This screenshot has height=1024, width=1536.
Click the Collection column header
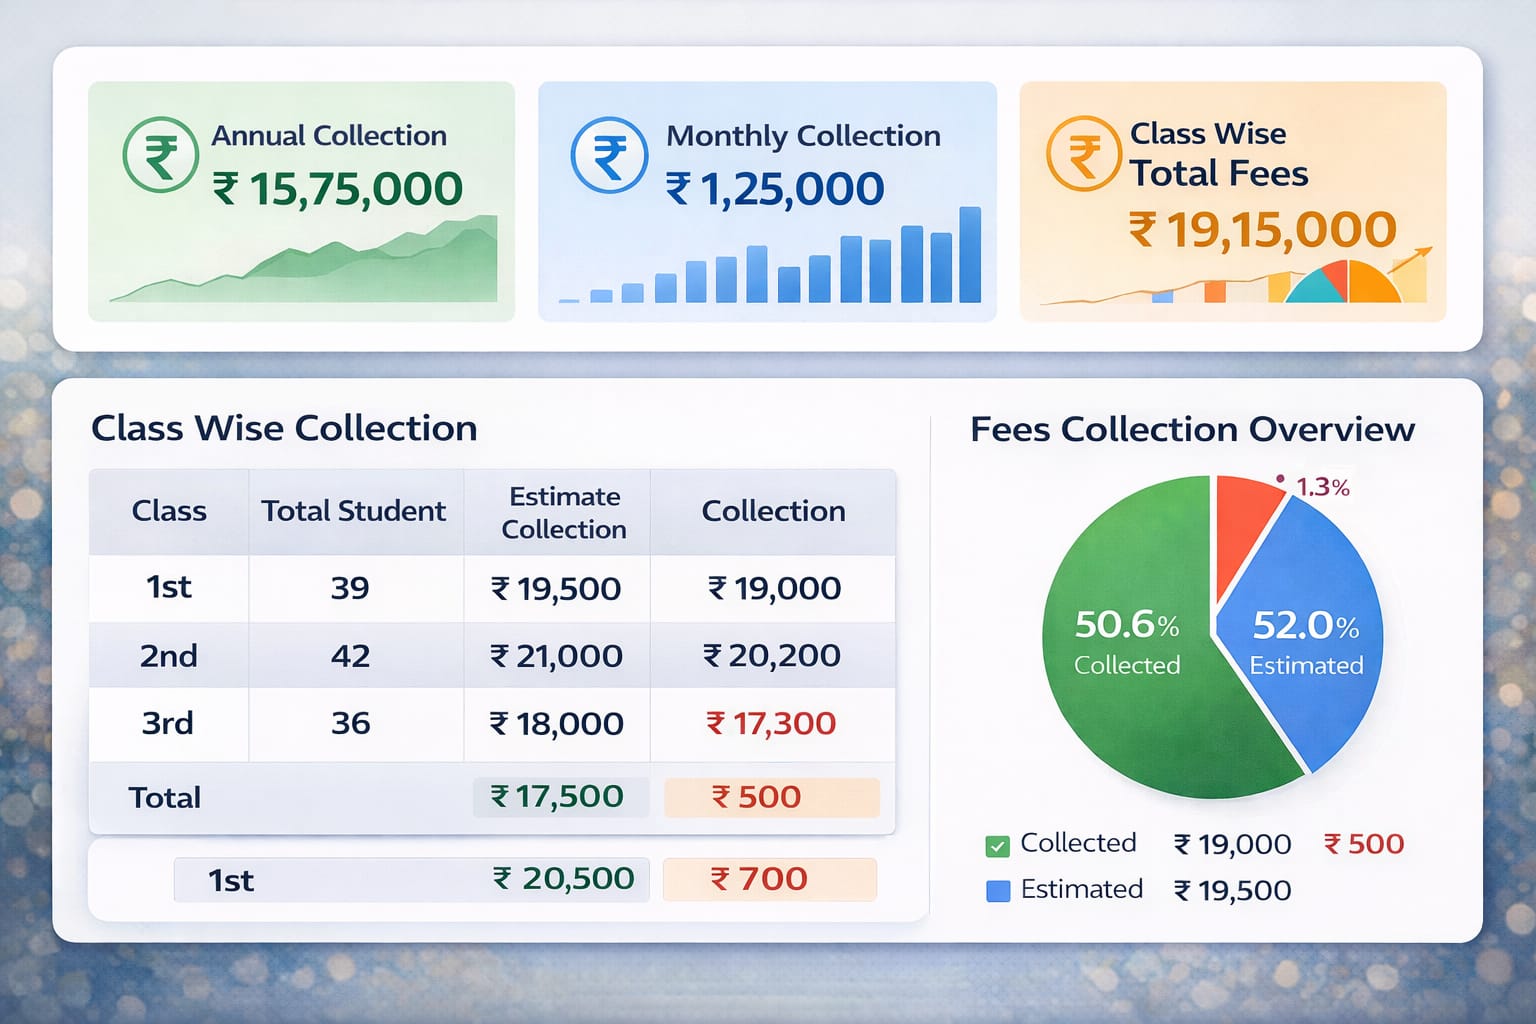pos(773,511)
